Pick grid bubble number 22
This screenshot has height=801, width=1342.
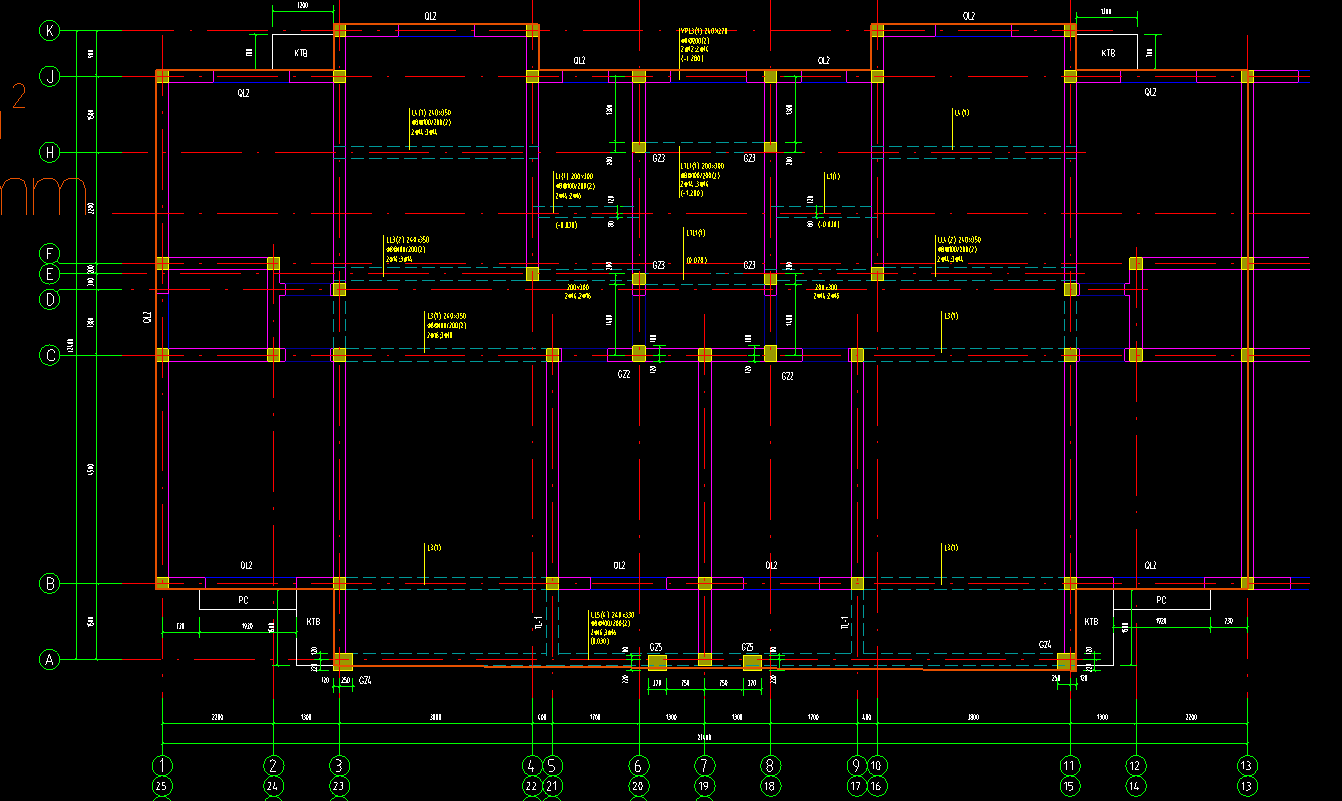(532, 786)
